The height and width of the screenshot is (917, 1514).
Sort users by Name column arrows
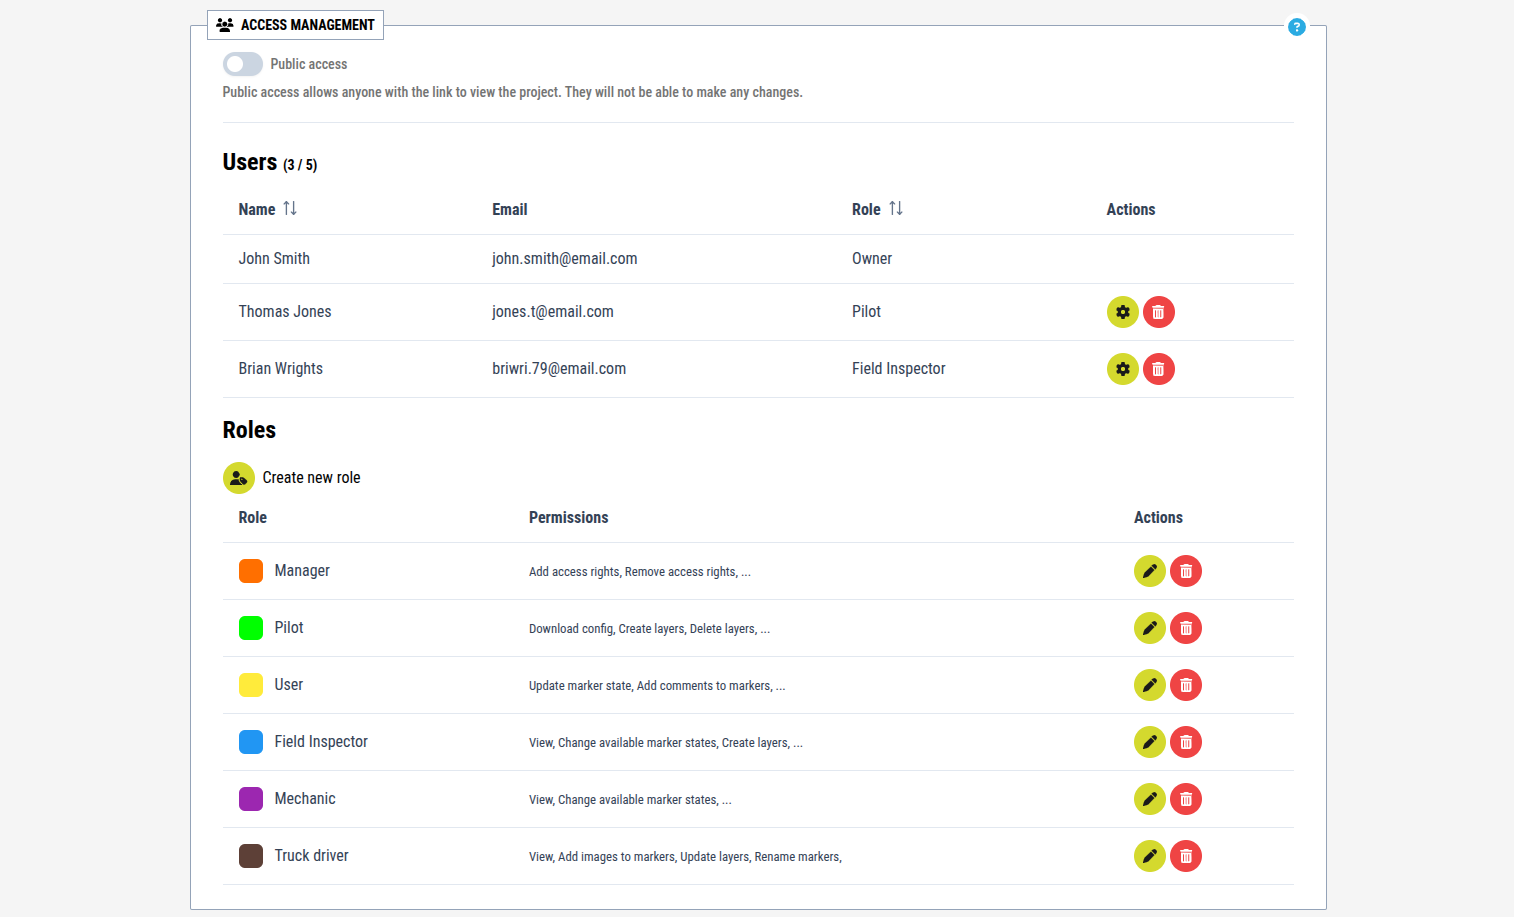(x=290, y=208)
